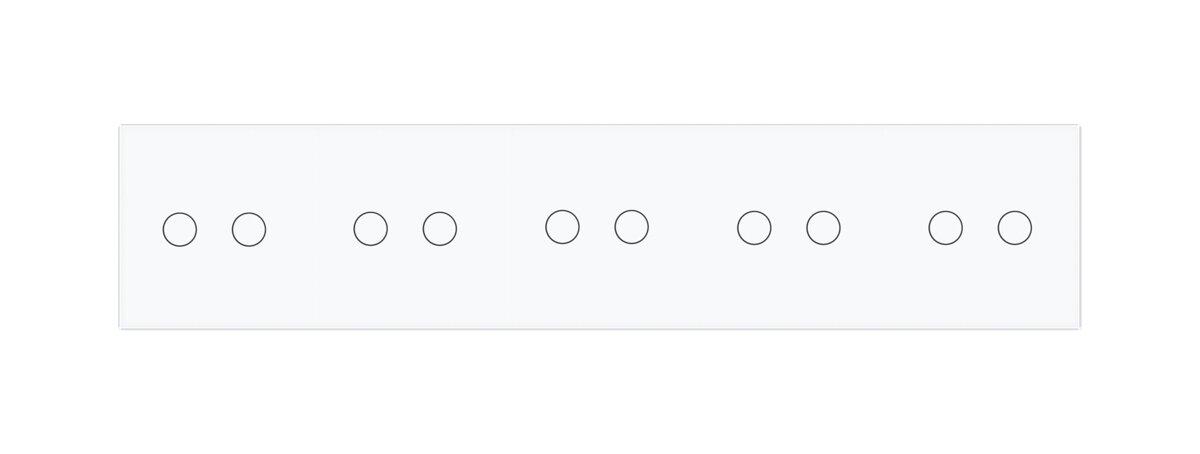
Task: Toggle the fourth circular touch button
Action: [440, 229]
